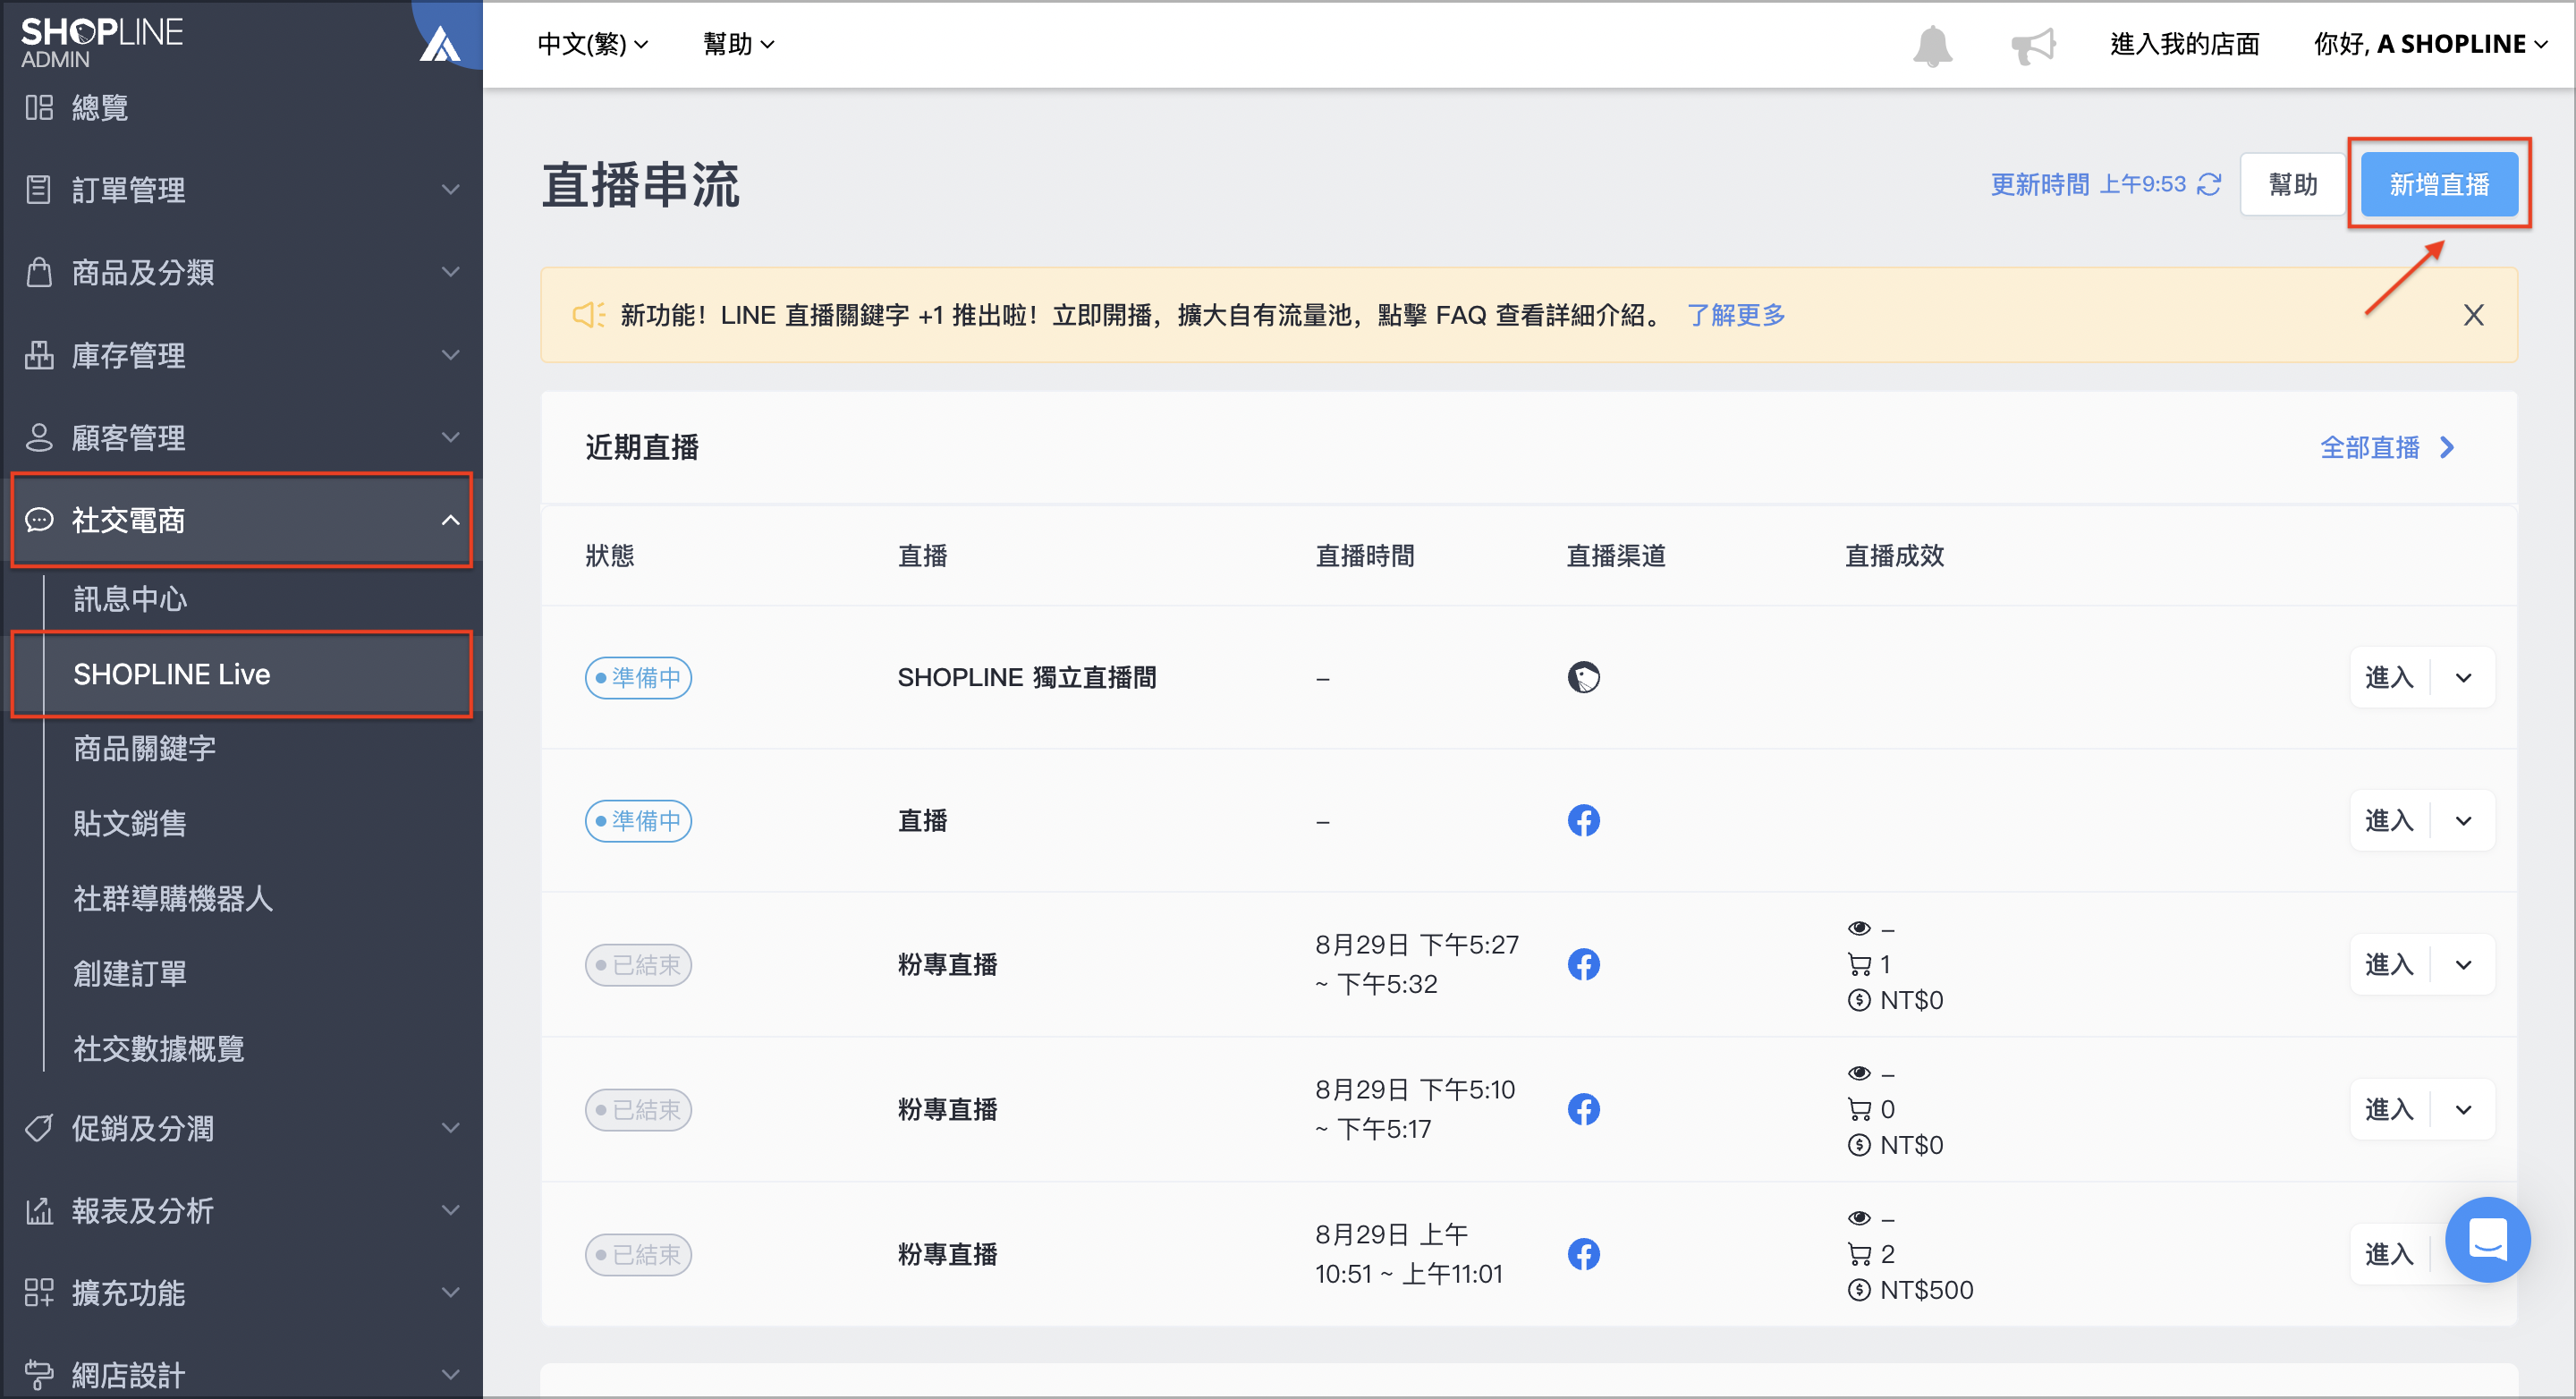Click the megaphone icon in the yellow banner
The image size is (2576, 1399).
click(588, 315)
